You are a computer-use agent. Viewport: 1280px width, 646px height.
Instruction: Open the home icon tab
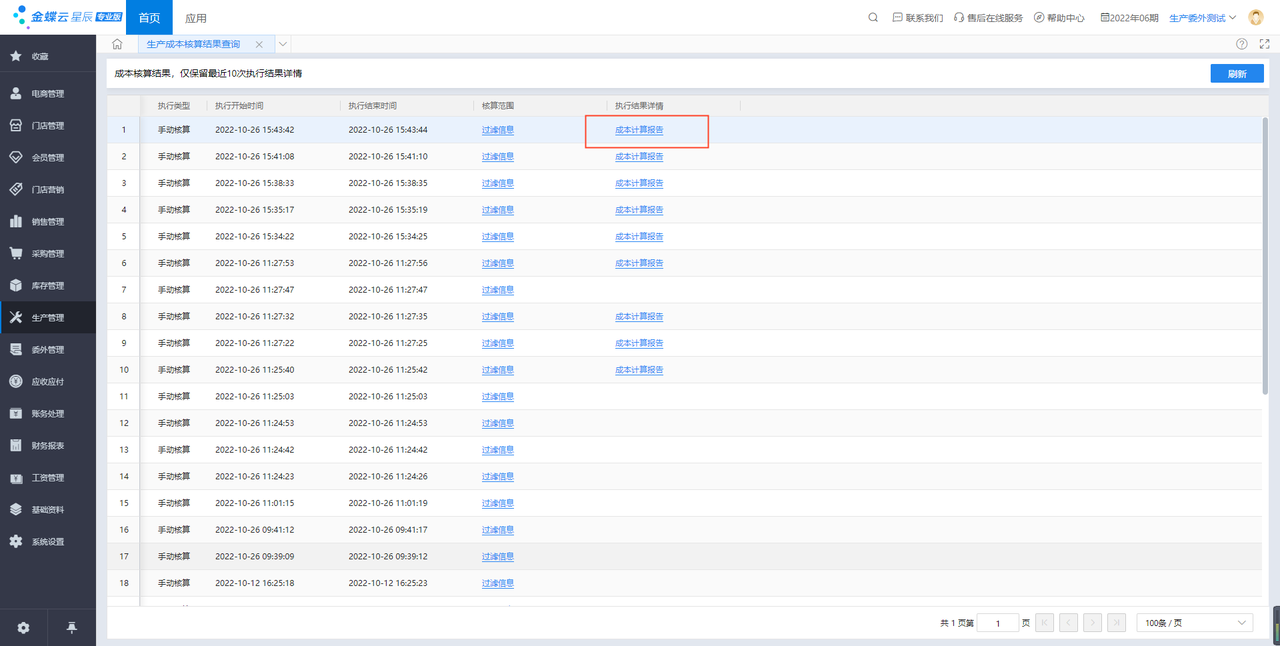click(118, 44)
